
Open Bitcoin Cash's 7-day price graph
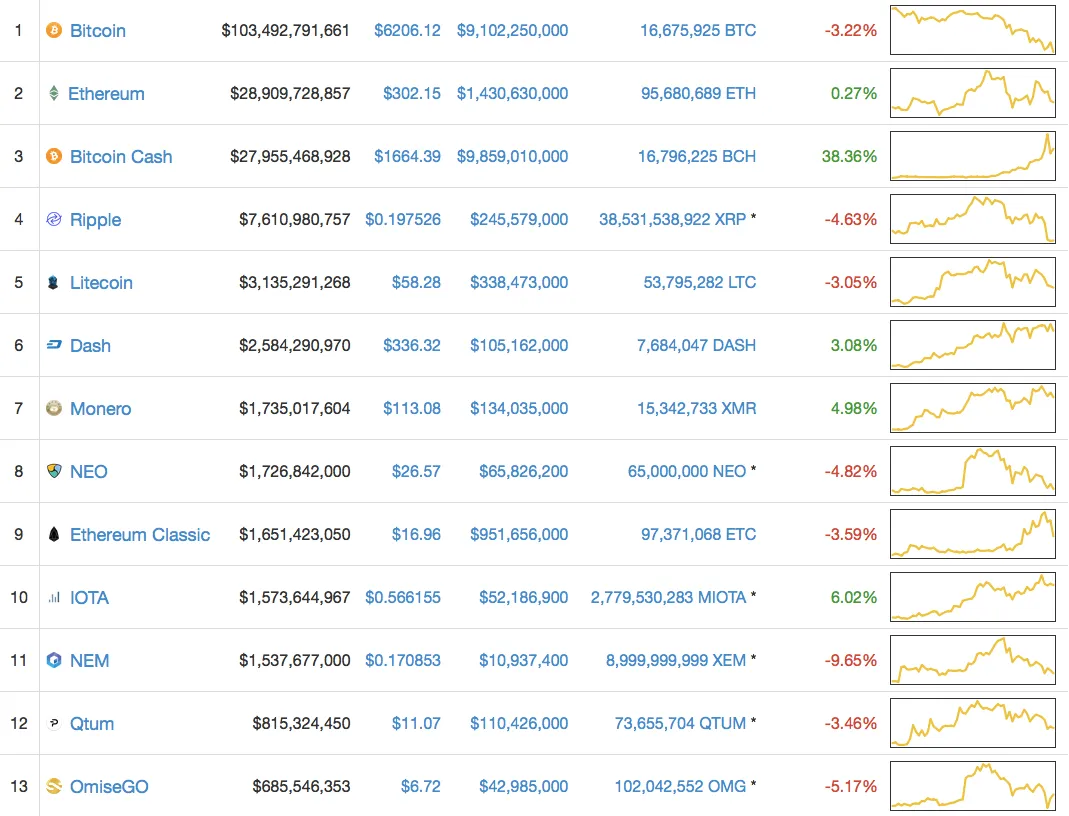click(973, 156)
